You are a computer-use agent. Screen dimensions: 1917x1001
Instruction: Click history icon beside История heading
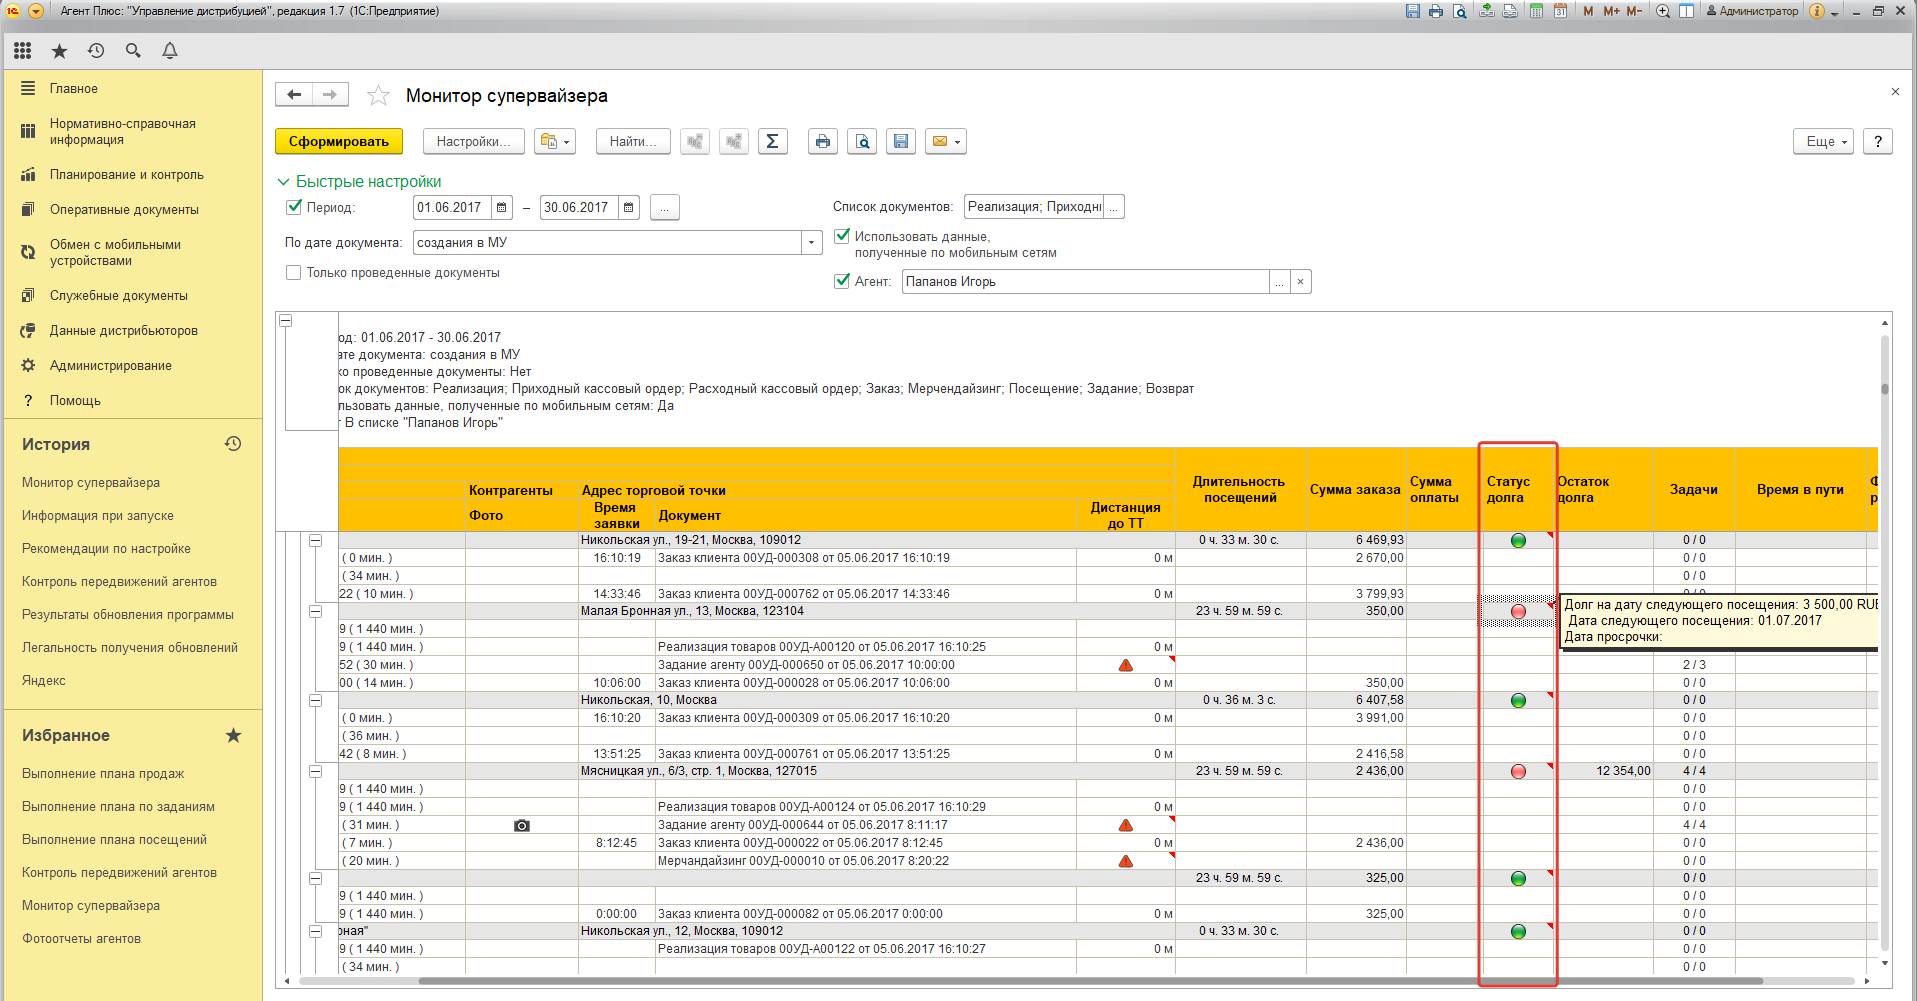(x=233, y=444)
